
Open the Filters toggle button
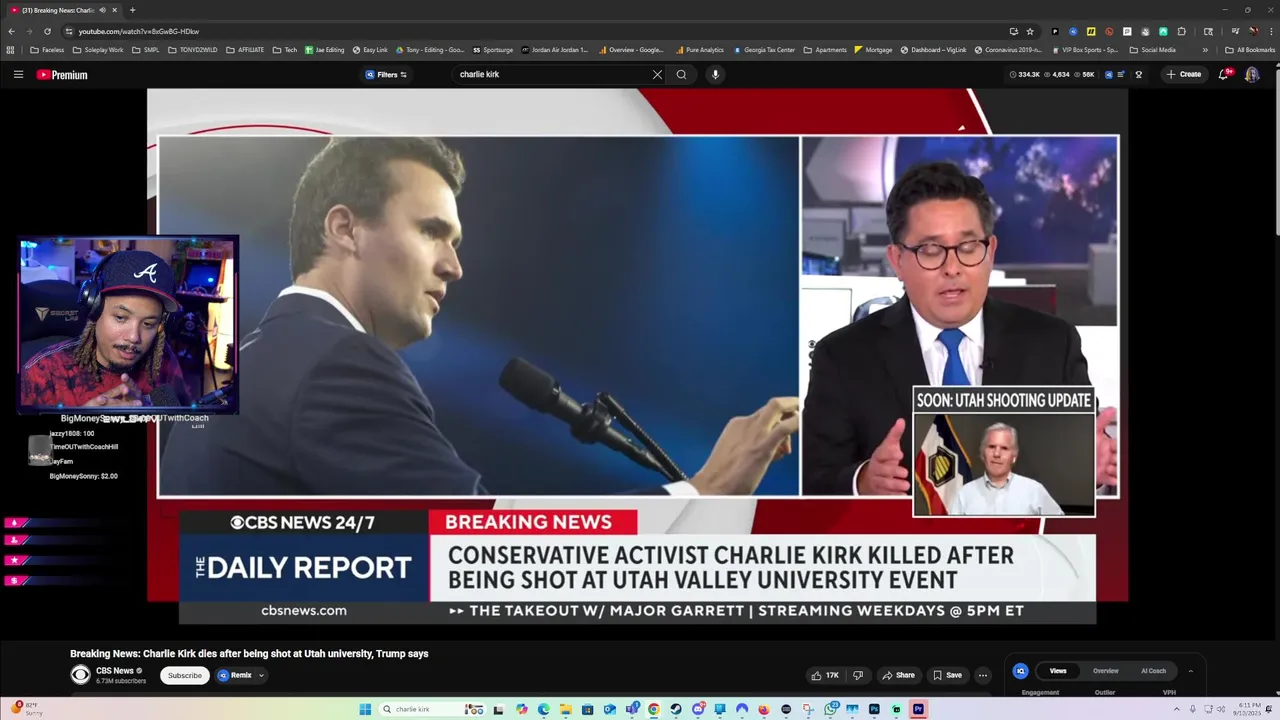386,74
